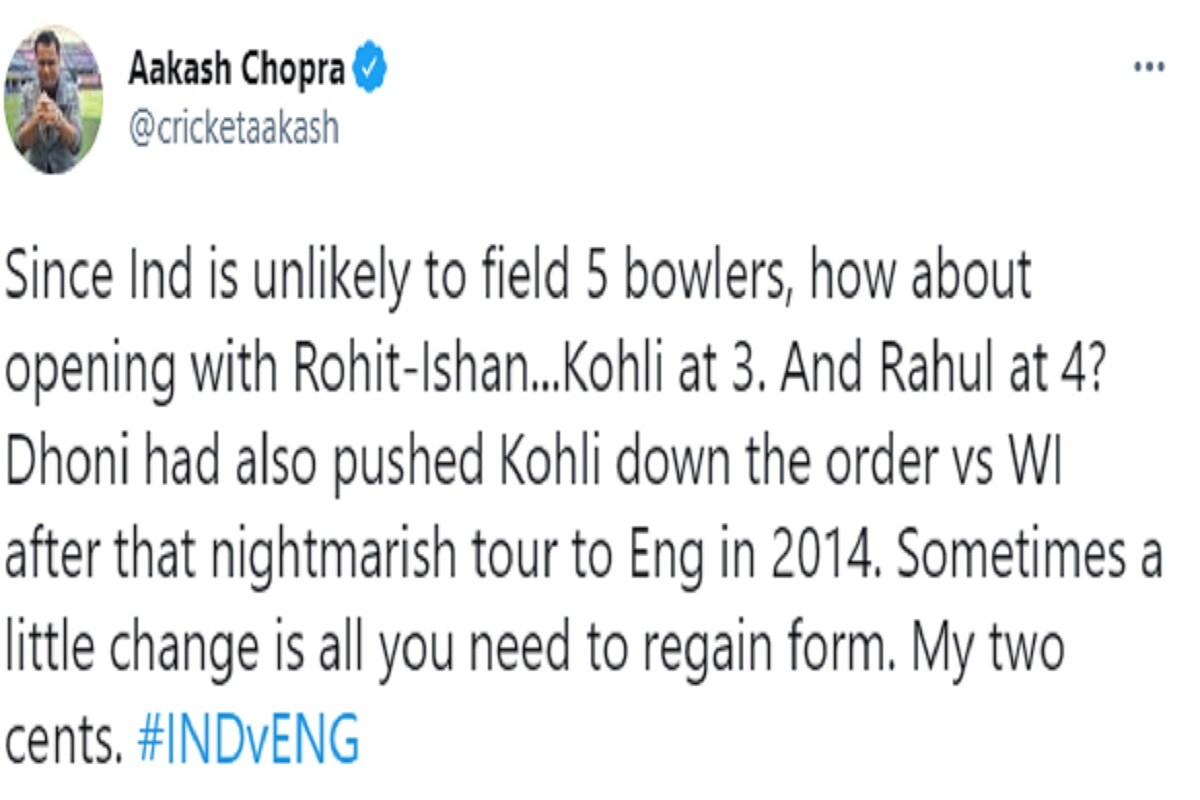Open the @cricketaakash handle link
1200x800 pixels.
point(234,127)
